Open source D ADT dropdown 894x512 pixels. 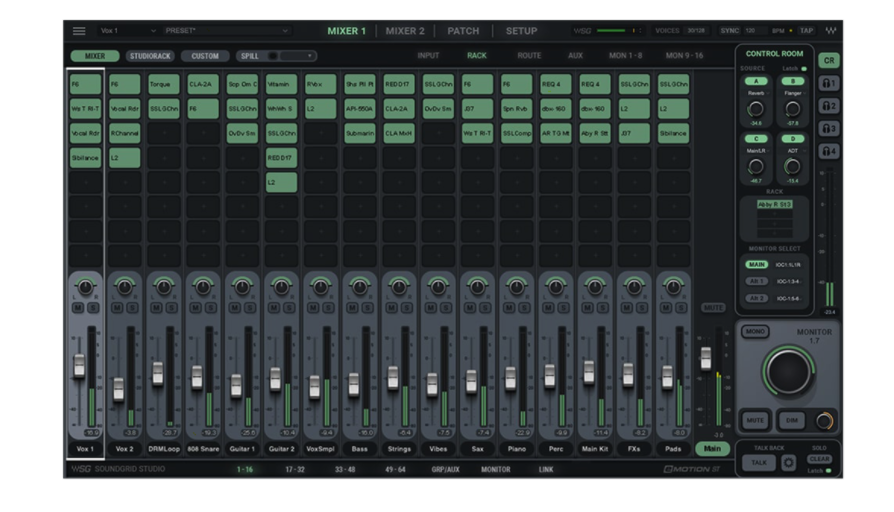coord(795,151)
